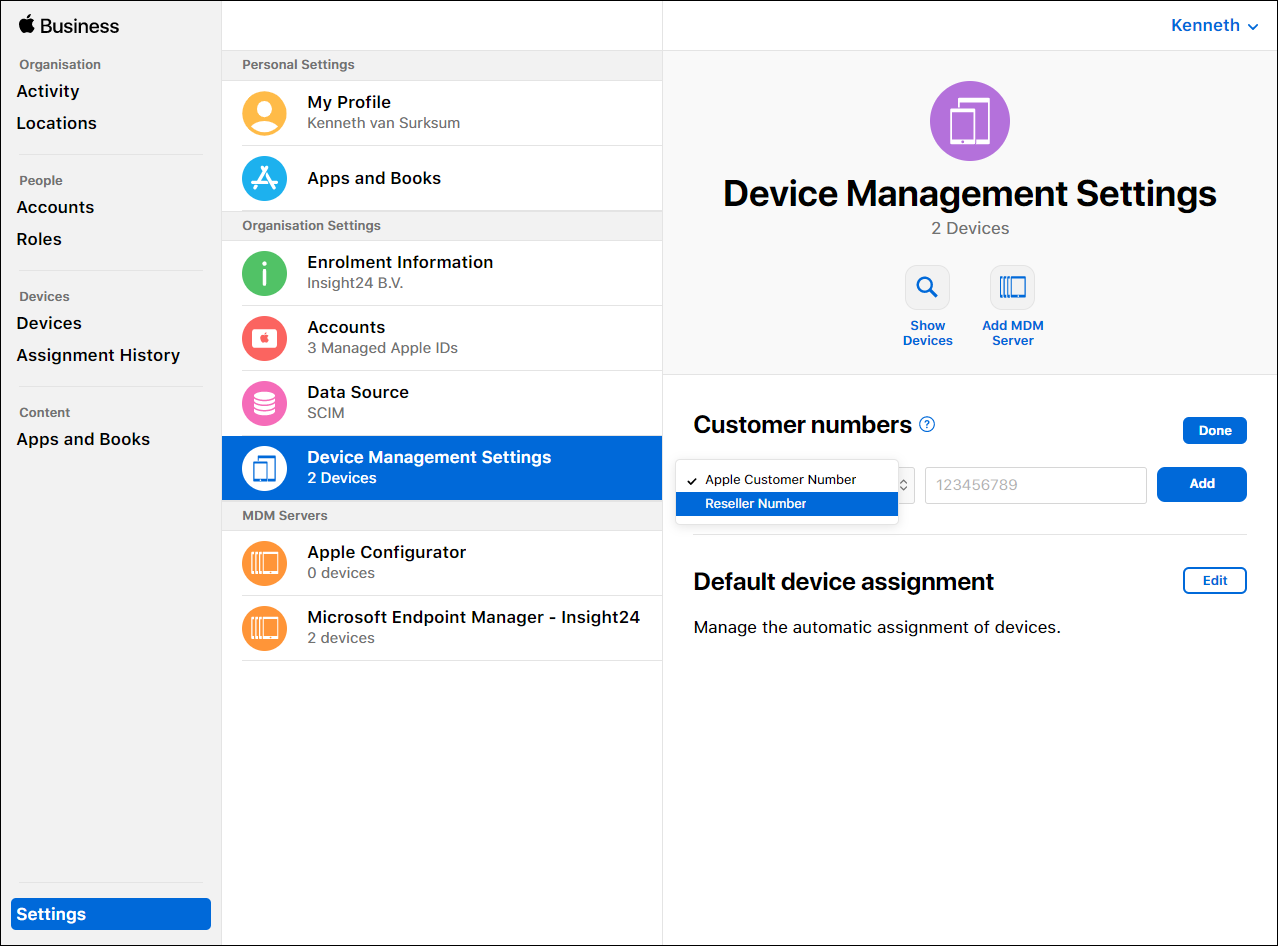Click the pink Data Source database icon
This screenshot has height=946, width=1278.
coord(264,403)
